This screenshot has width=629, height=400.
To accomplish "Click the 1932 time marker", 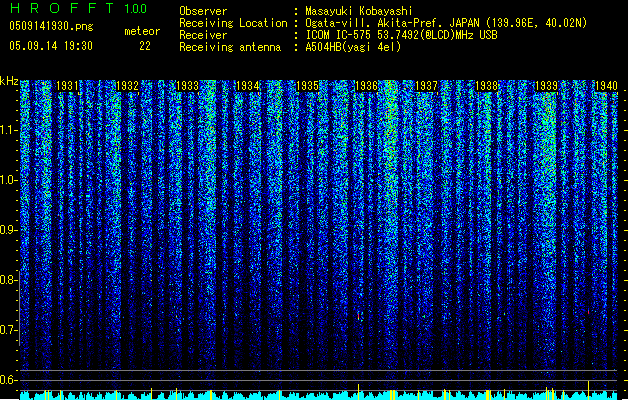I will click(127, 86).
